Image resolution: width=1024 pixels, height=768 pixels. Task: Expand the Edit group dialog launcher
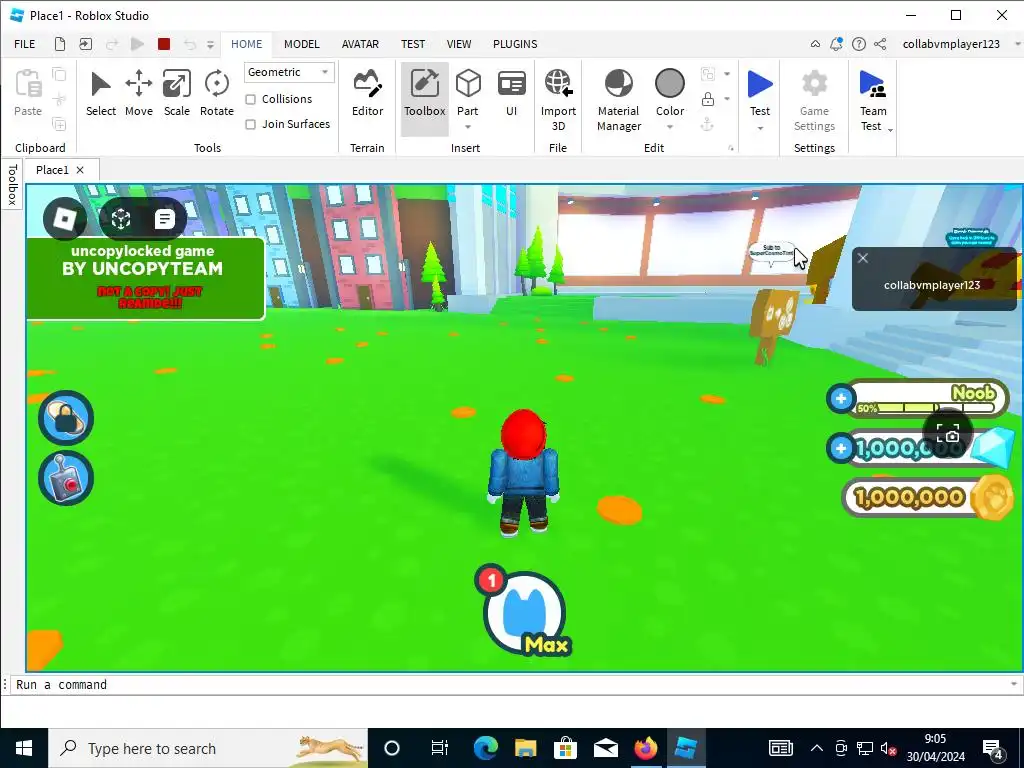click(x=731, y=148)
